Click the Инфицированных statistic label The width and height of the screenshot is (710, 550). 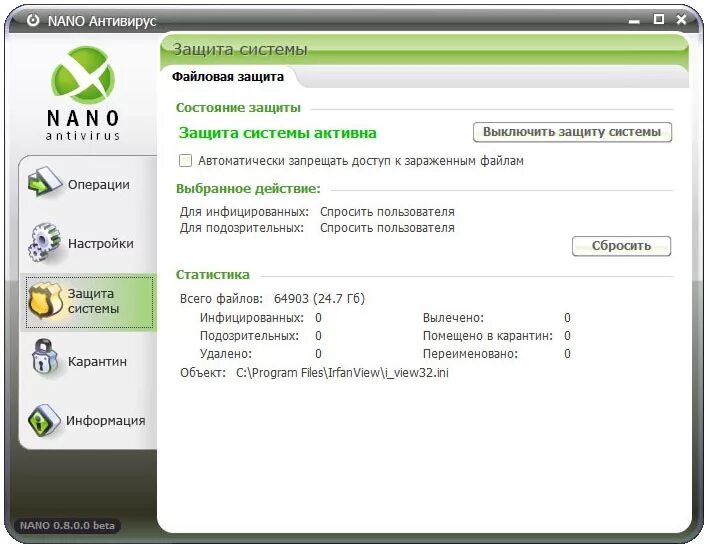point(252,318)
